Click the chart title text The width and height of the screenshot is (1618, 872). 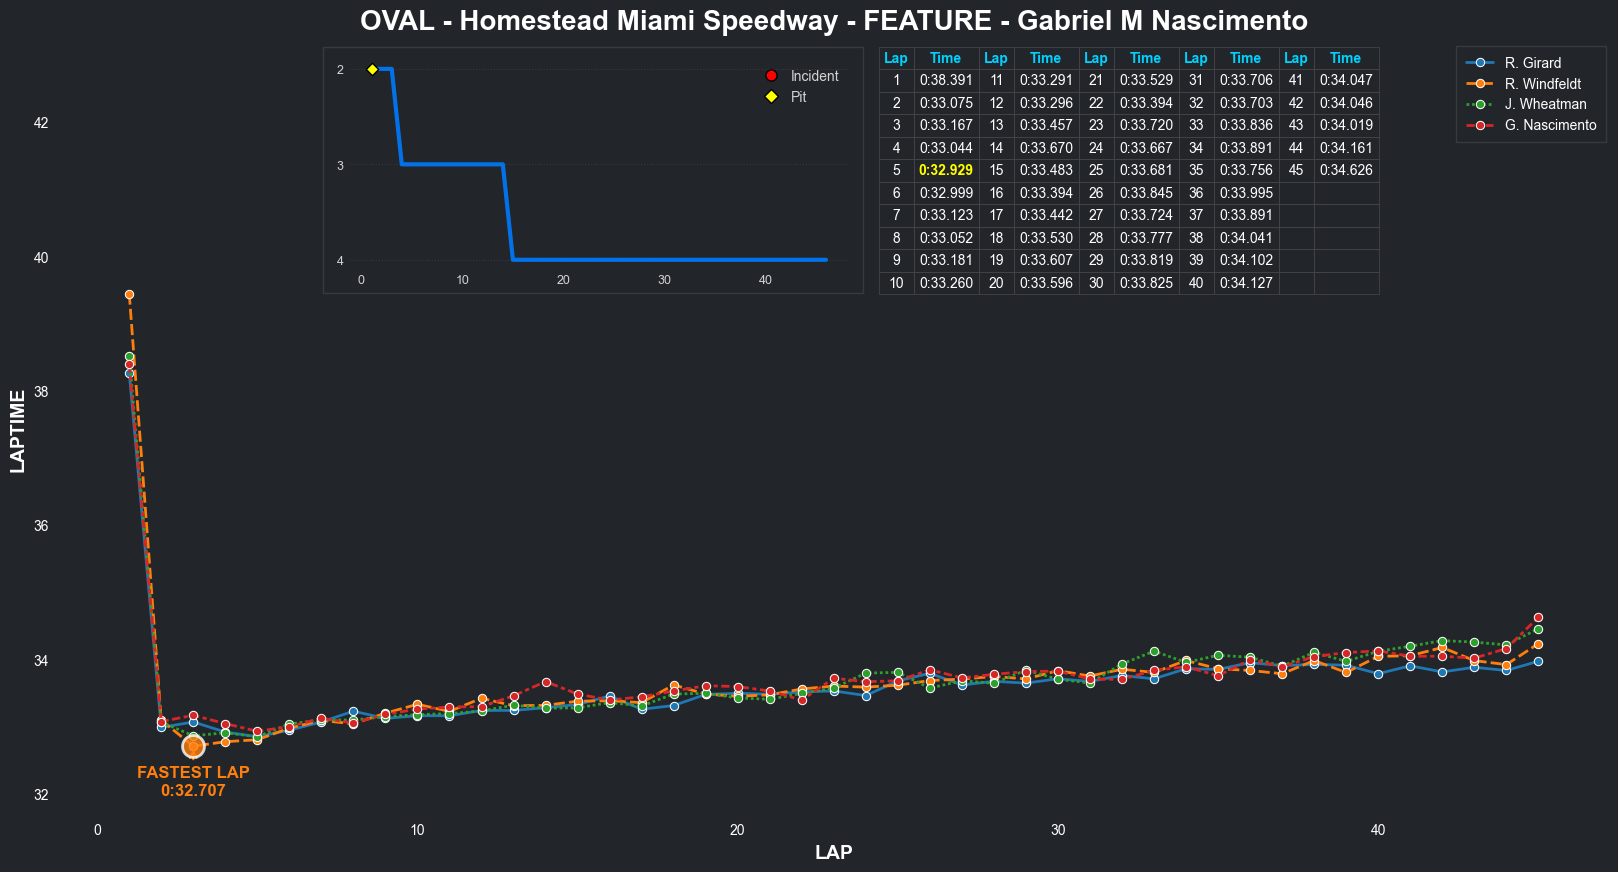[833, 21]
